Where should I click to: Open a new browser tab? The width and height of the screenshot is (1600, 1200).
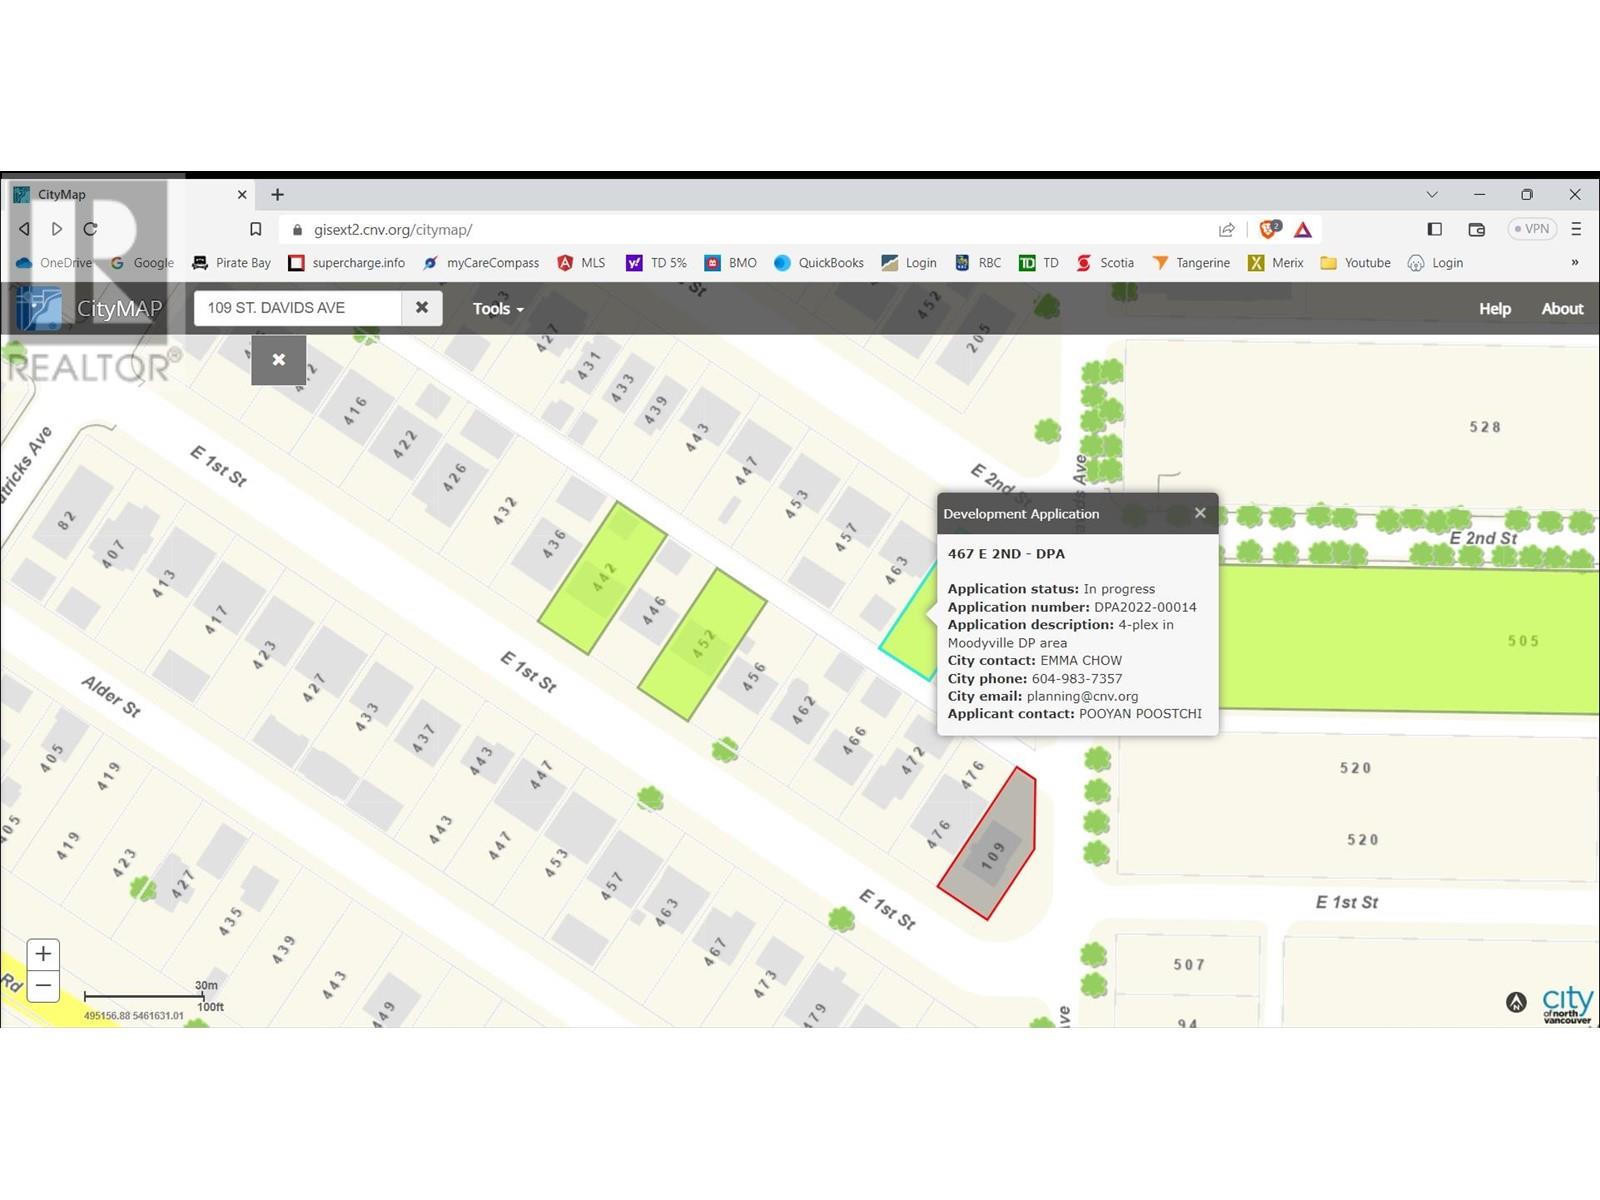[x=278, y=194]
